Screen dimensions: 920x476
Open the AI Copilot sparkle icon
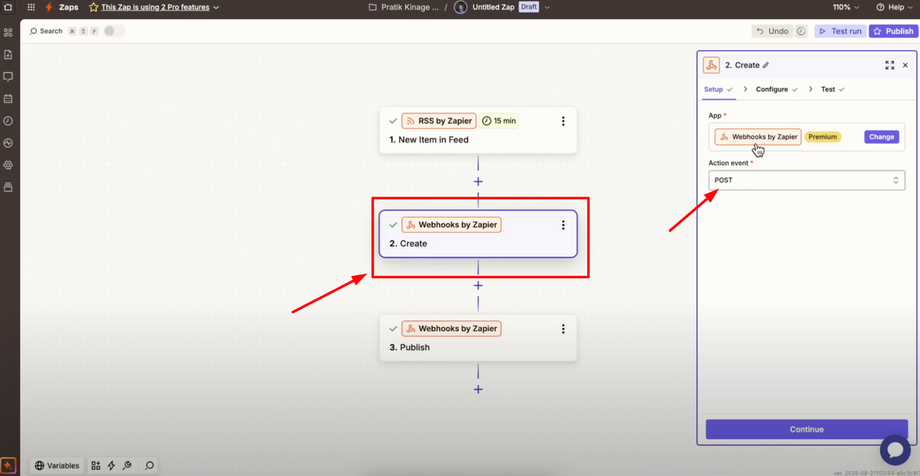8,465
